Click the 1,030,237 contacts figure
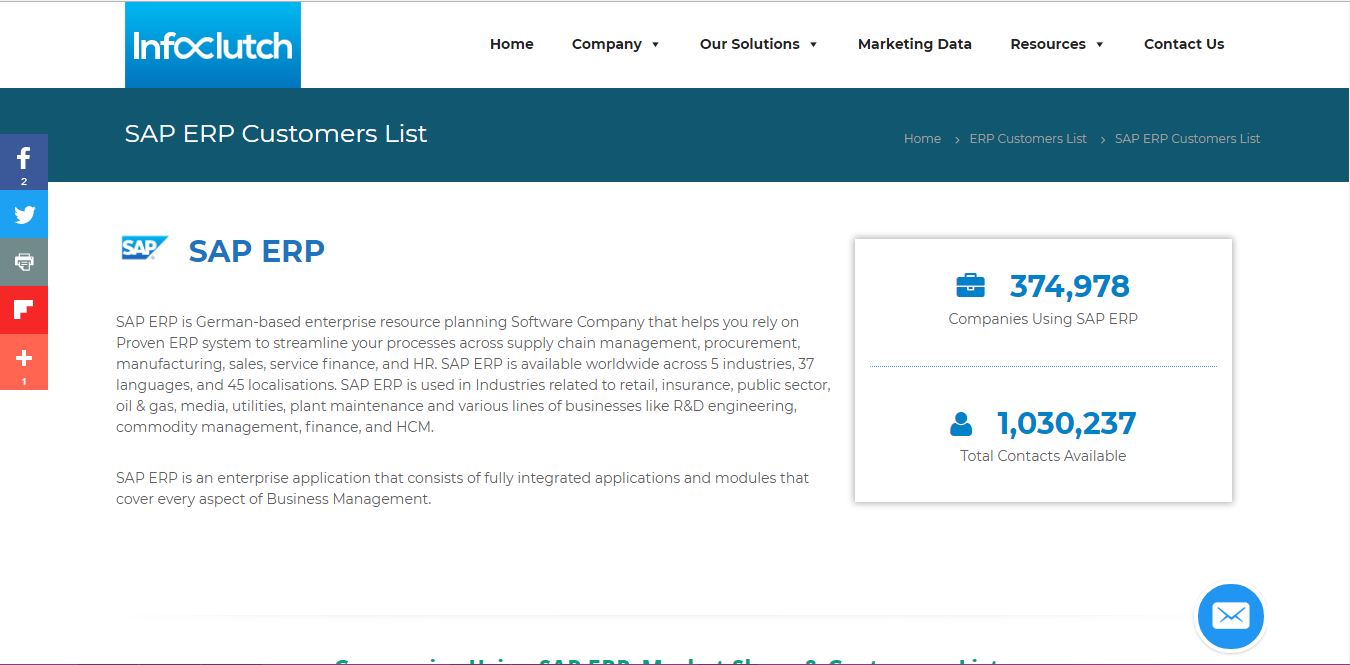 coord(1066,424)
